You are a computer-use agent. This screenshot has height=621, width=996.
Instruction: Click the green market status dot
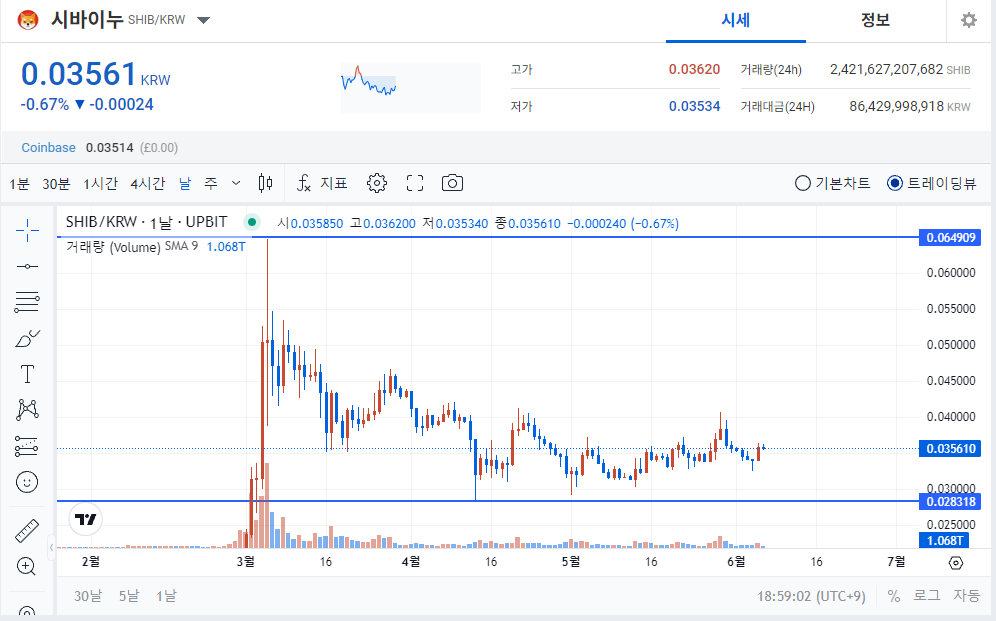click(252, 222)
